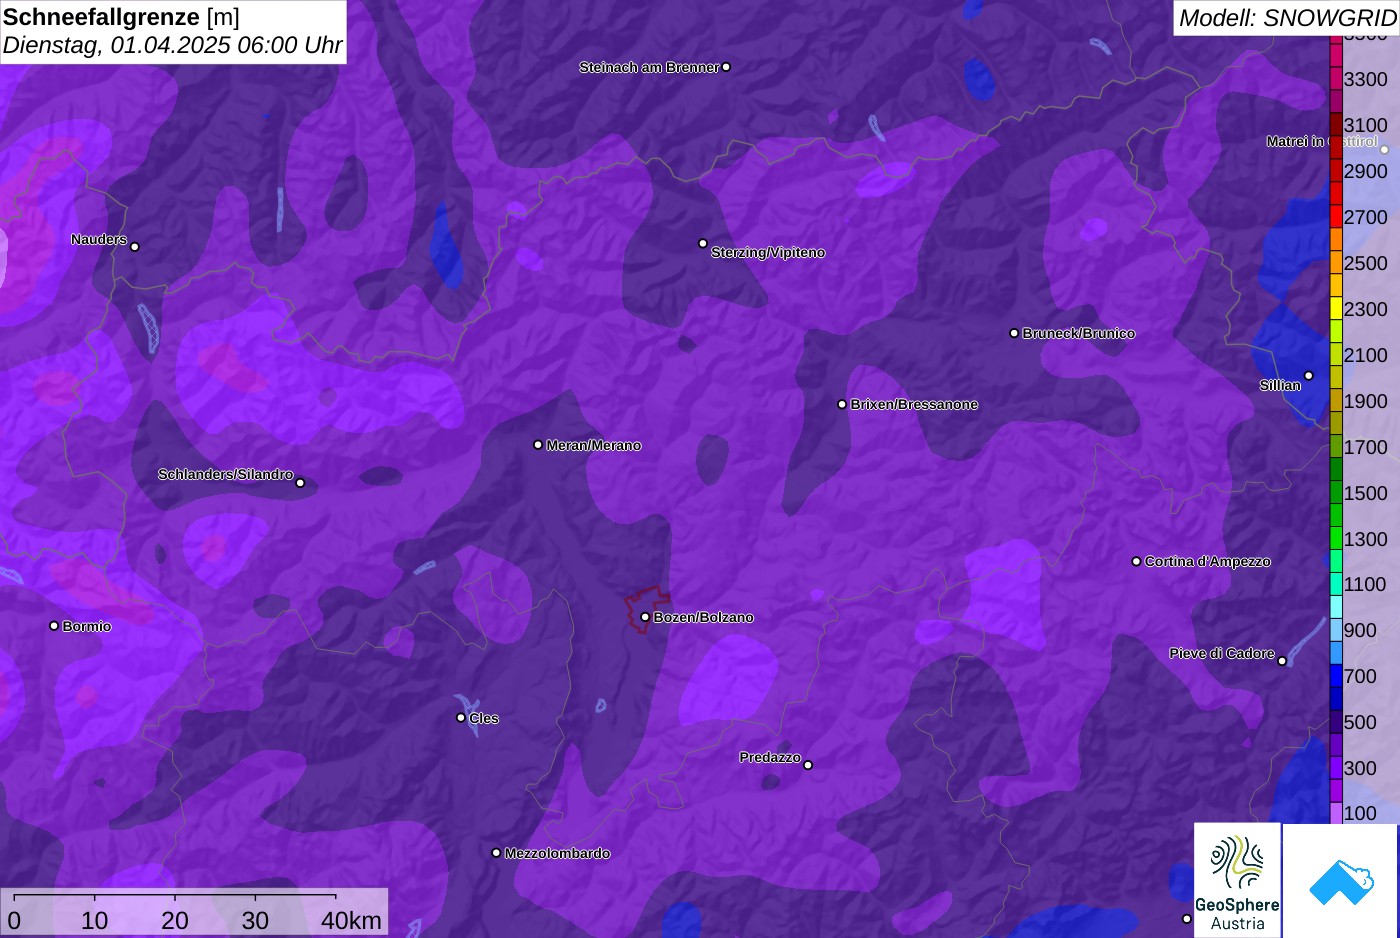Click the 500 legend value

click(x=1361, y=722)
